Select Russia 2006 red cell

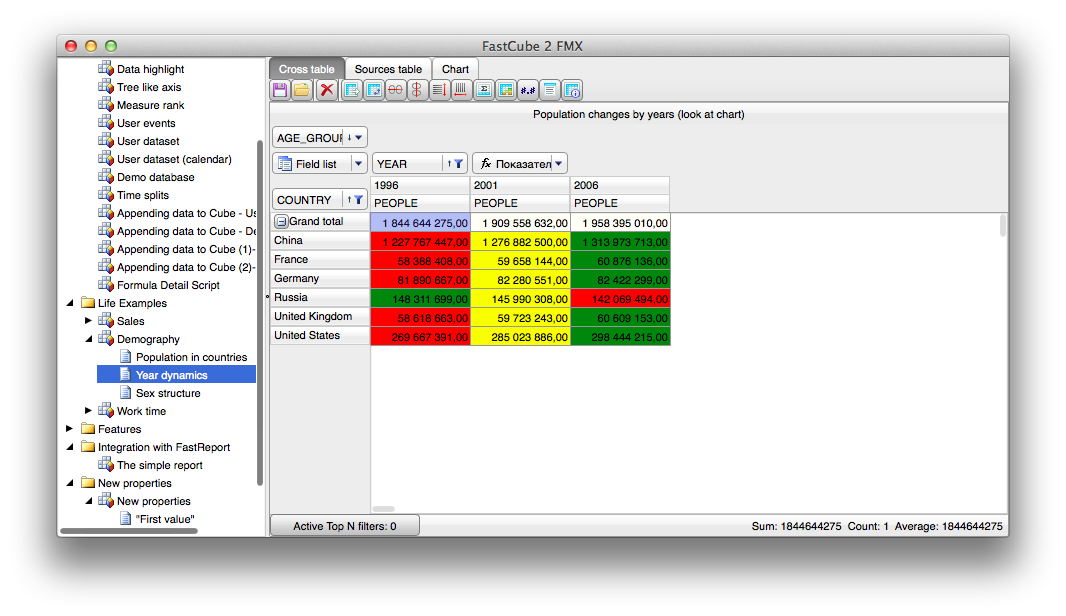point(621,299)
